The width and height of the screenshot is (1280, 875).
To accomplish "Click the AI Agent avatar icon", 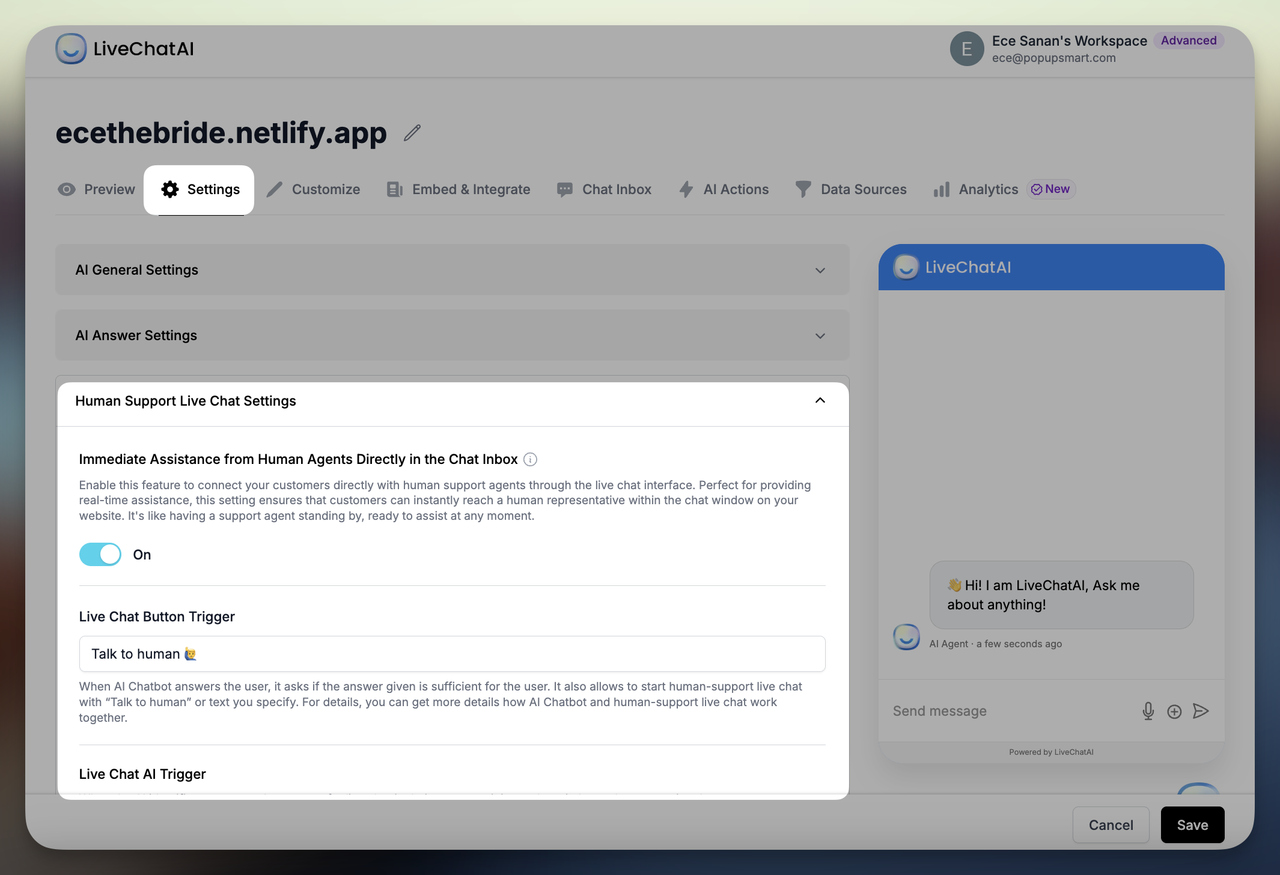I will 906,637.
